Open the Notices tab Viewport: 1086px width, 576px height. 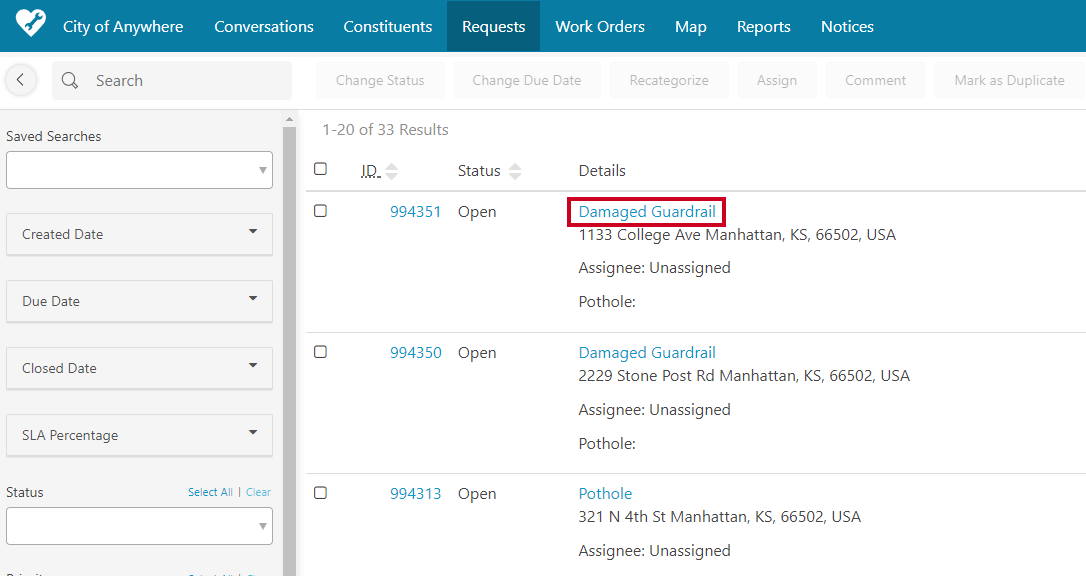847,26
